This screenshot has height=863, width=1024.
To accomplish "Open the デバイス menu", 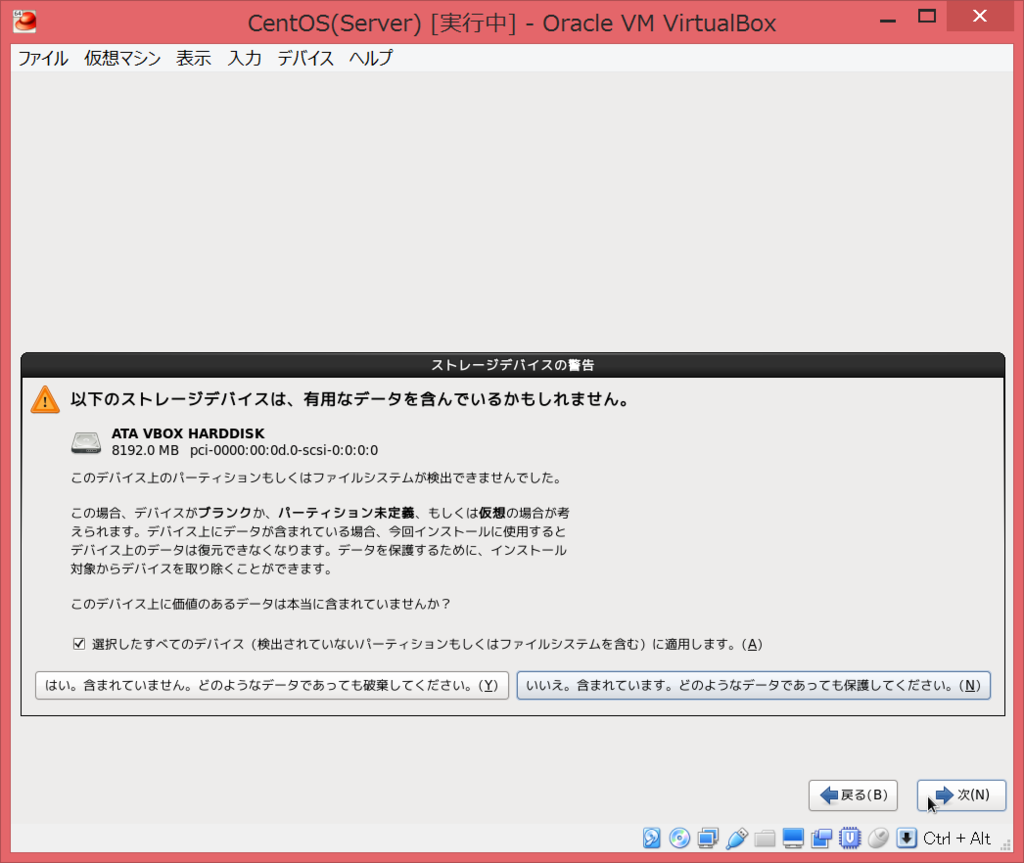I will click(x=305, y=58).
